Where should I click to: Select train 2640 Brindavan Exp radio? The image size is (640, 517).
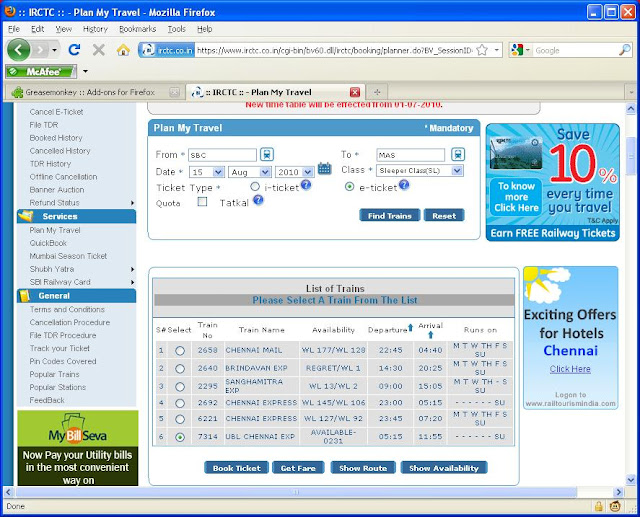pyautogui.click(x=180, y=368)
